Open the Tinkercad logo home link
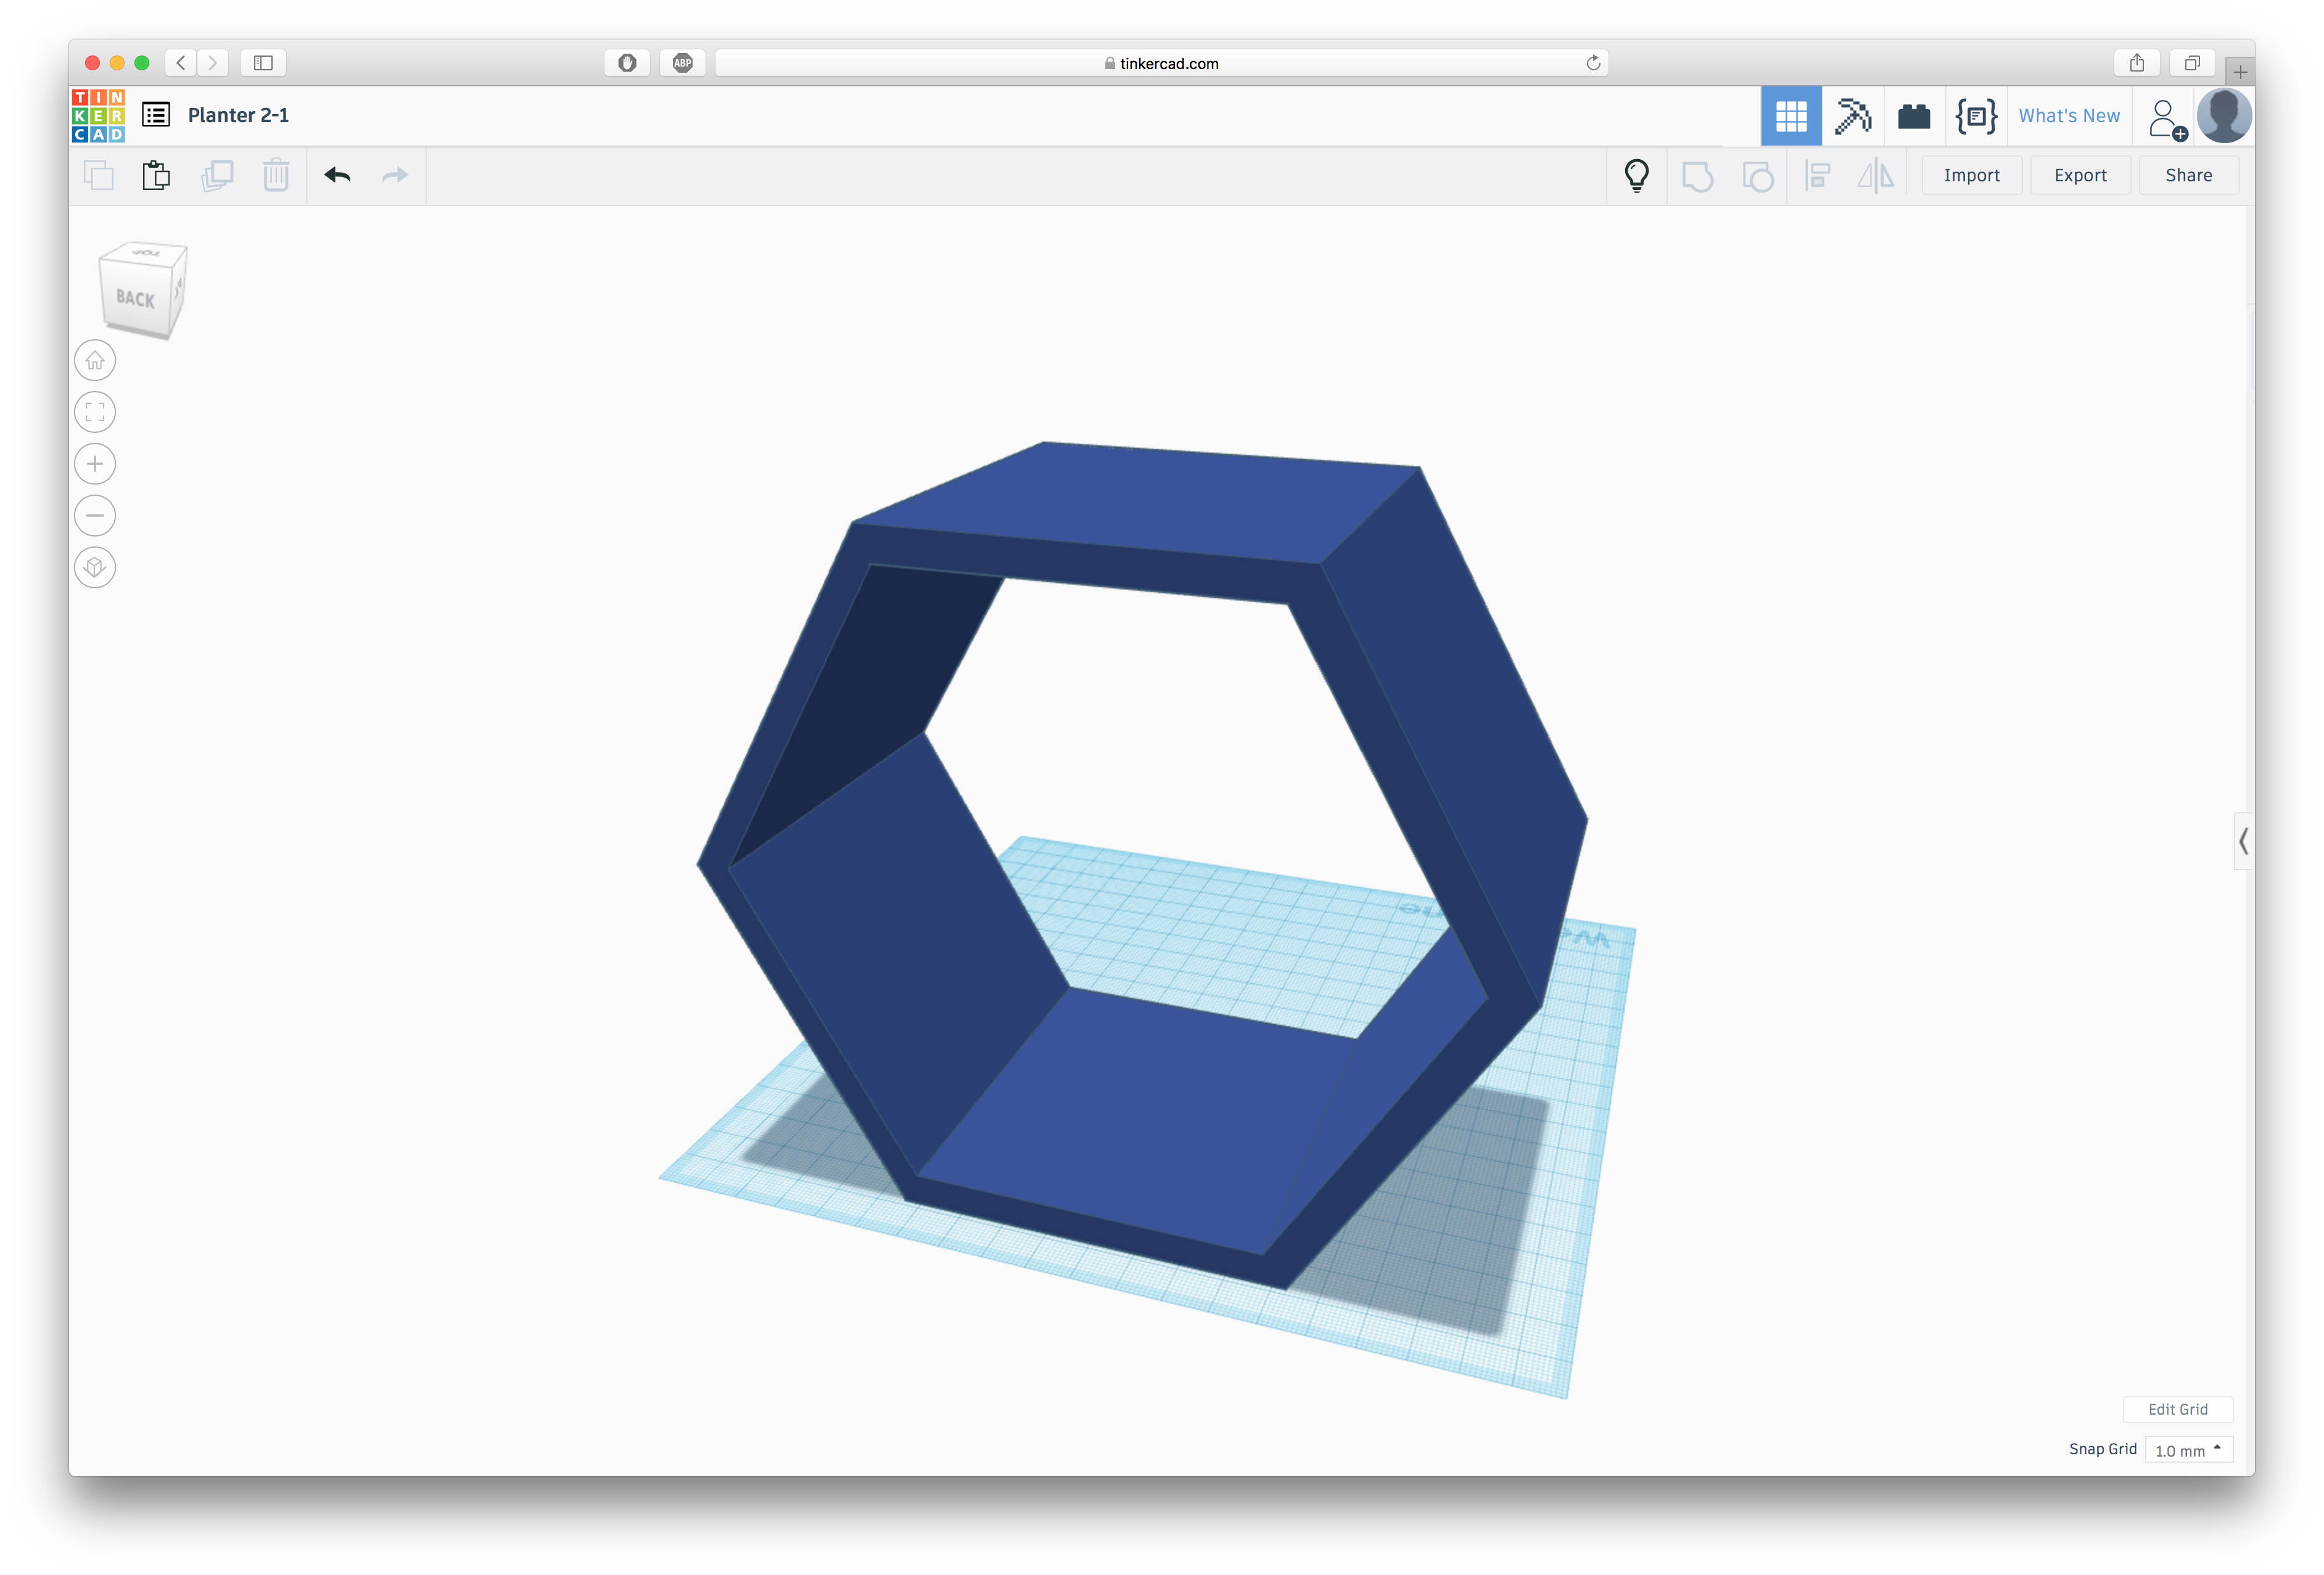 [98, 116]
